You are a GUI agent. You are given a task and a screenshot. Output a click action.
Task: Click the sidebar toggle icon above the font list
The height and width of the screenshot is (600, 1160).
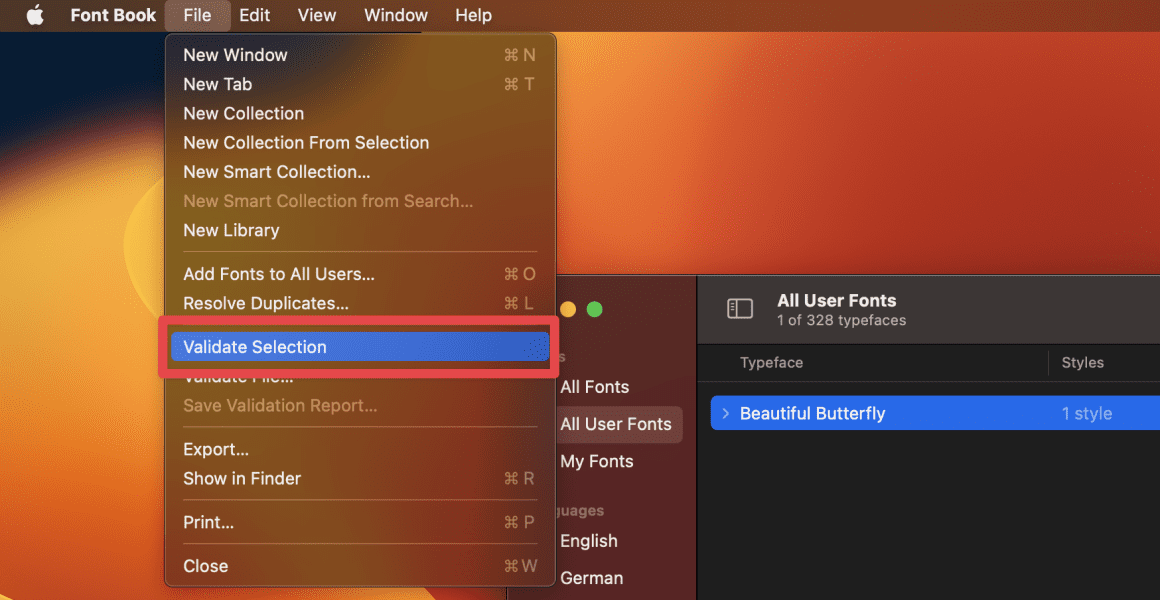pyautogui.click(x=740, y=309)
